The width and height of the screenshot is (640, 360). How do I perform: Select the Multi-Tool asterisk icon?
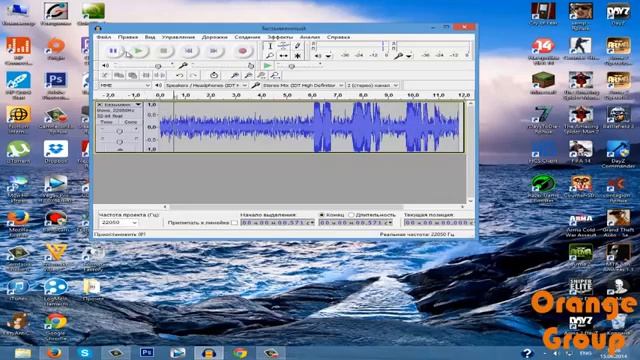tap(298, 56)
